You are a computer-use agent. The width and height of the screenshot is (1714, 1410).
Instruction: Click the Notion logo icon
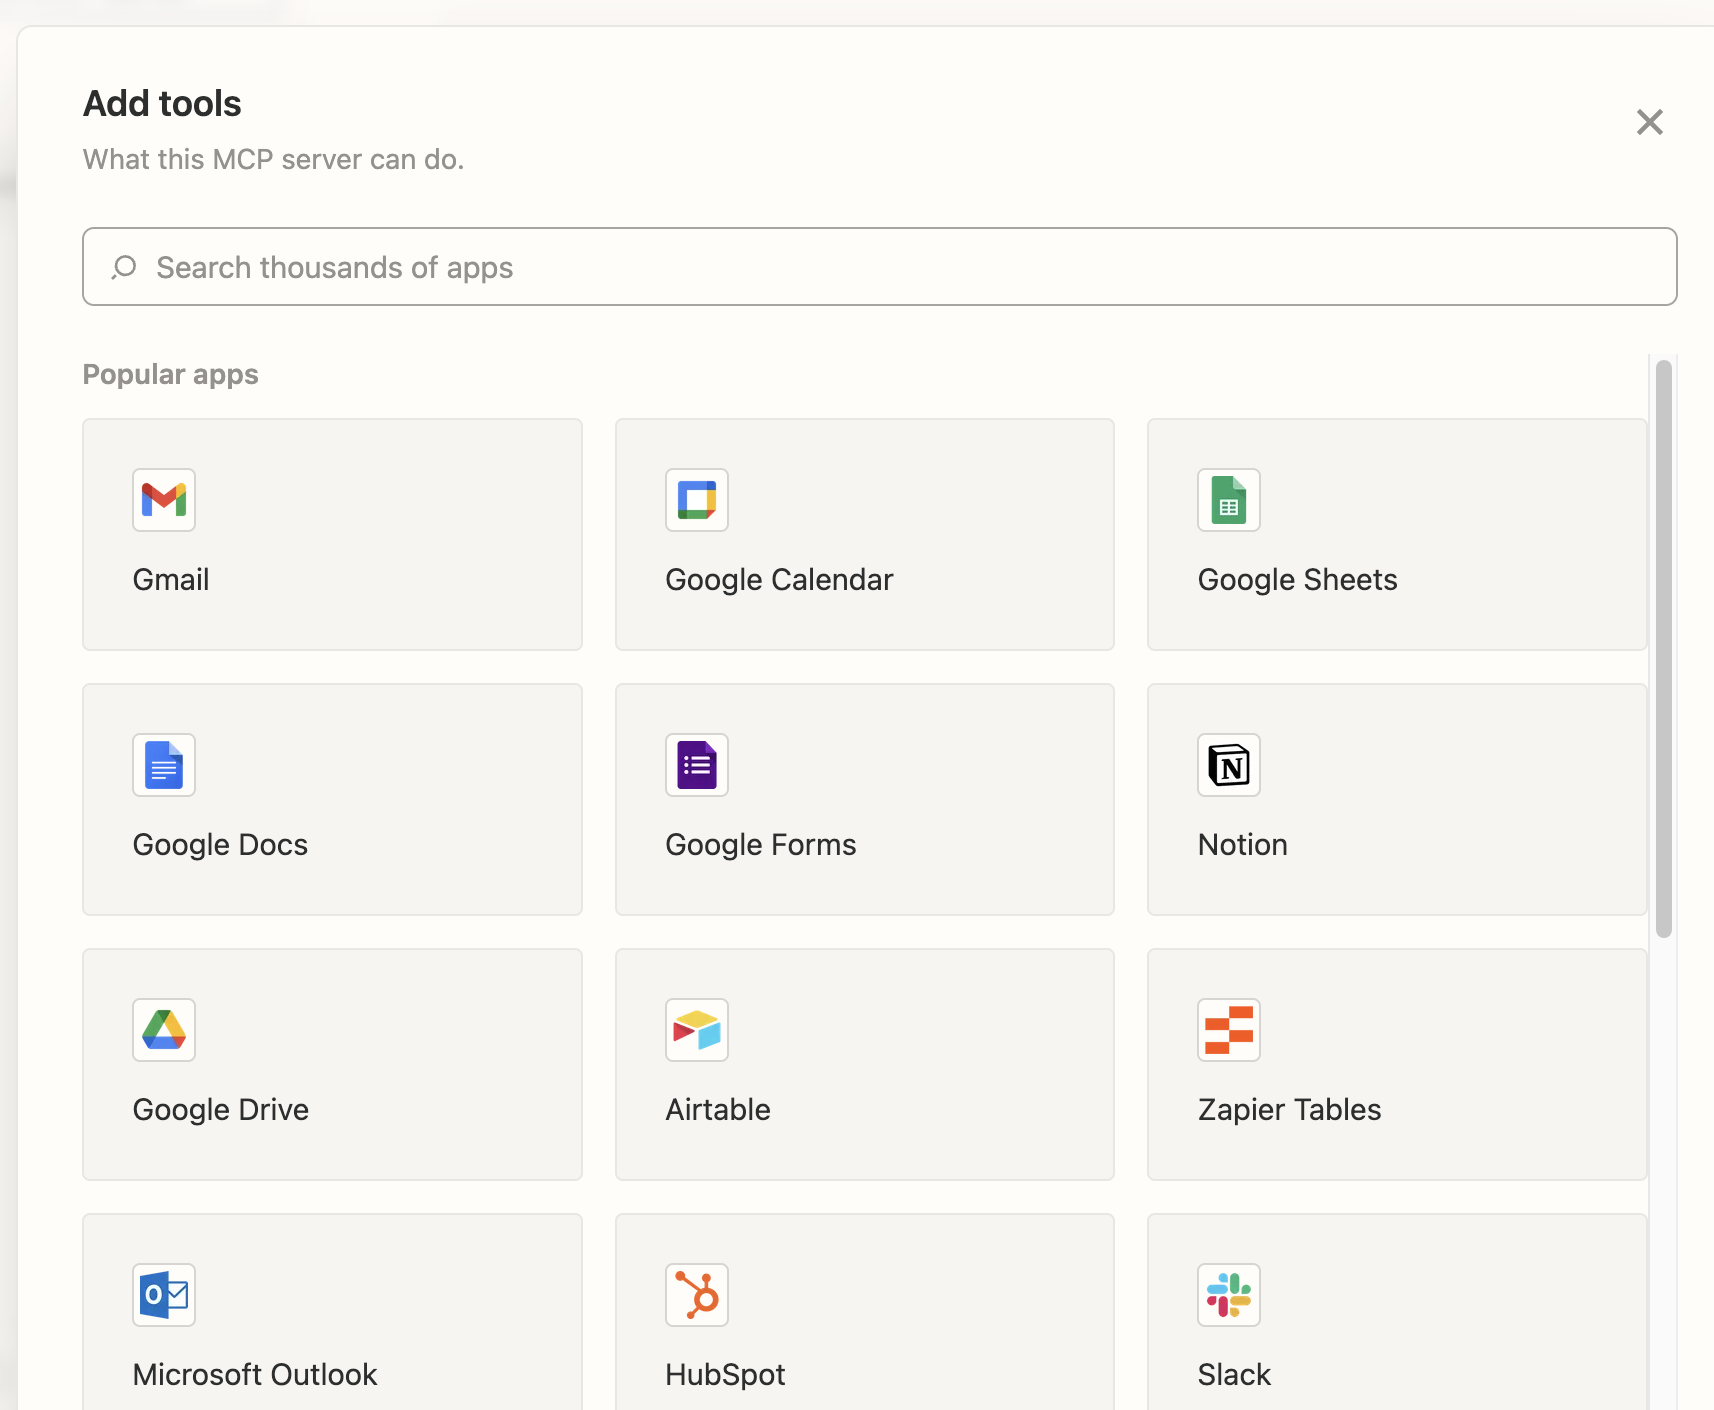(1229, 765)
